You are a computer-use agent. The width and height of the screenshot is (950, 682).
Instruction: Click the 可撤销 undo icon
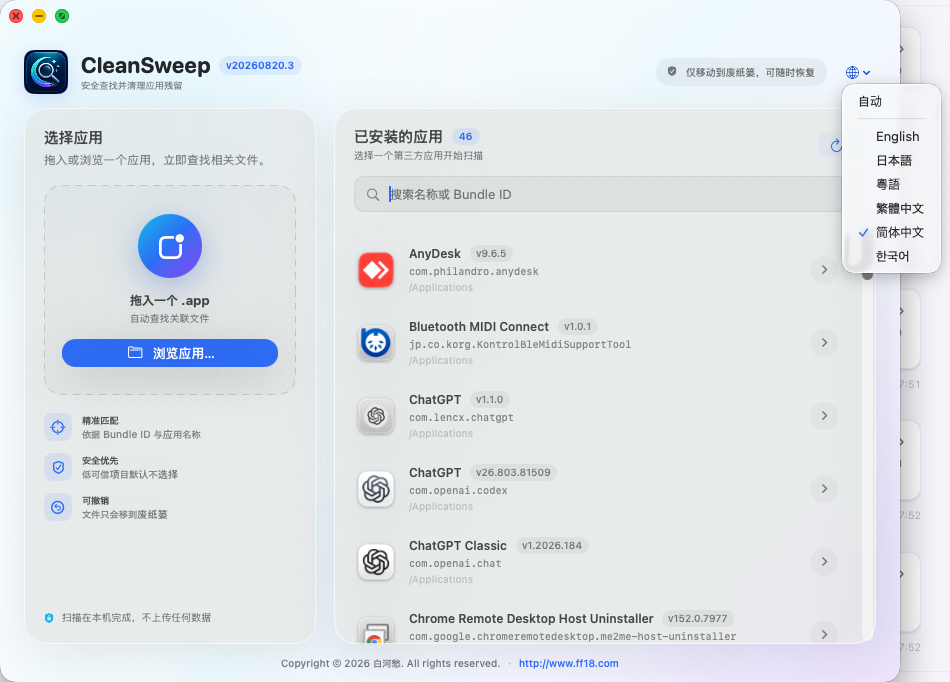(58, 507)
